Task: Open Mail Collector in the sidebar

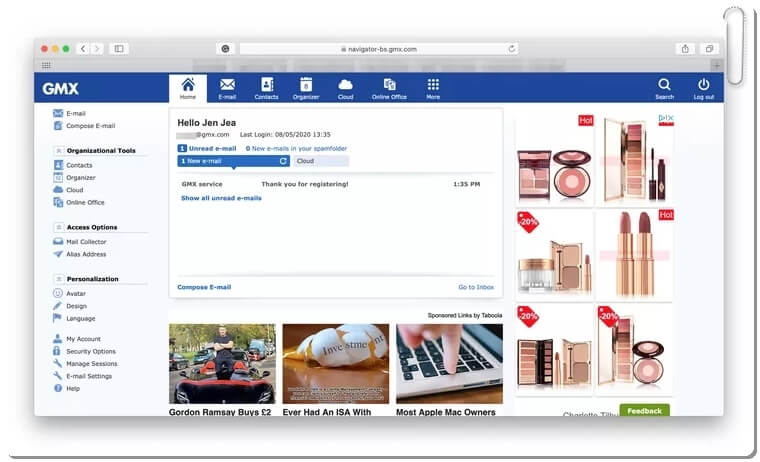Action: point(80,241)
